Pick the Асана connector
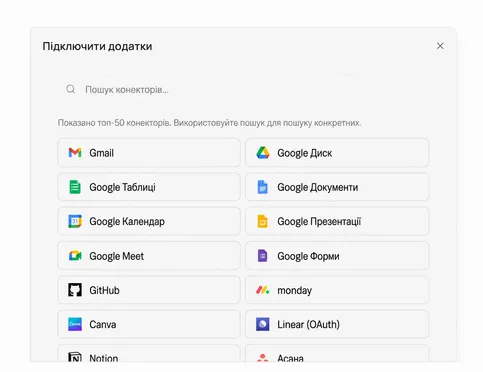Image resolution: width=483 pixels, height=372 pixels. [337, 354]
